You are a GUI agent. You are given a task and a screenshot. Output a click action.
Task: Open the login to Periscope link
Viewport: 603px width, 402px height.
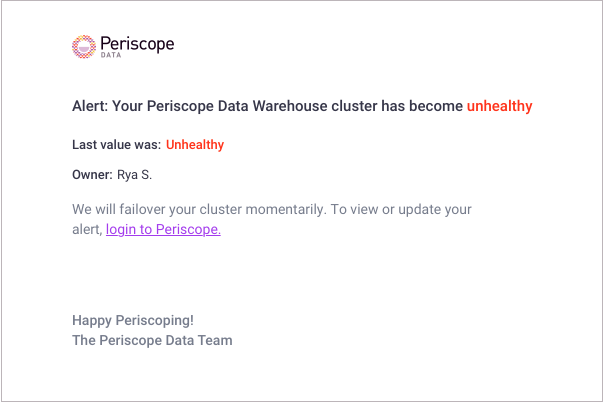tap(163, 229)
